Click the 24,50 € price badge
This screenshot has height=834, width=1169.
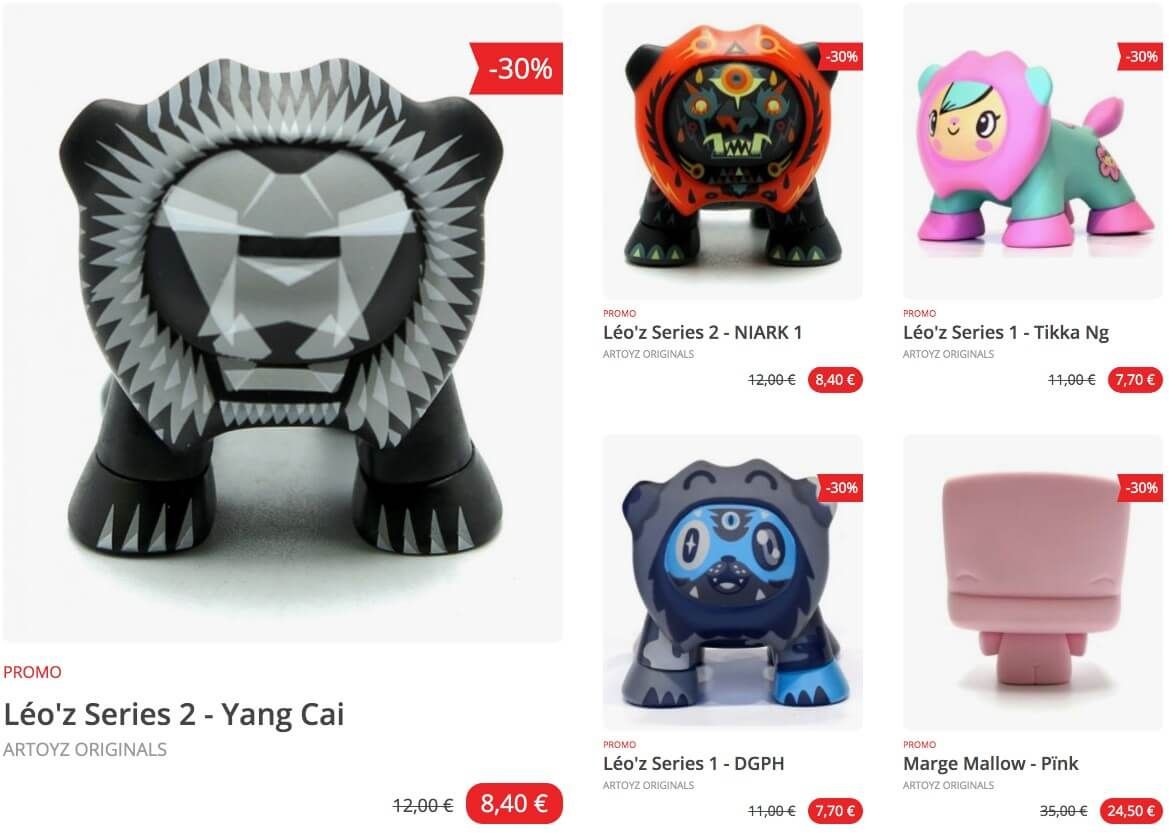[1131, 811]
